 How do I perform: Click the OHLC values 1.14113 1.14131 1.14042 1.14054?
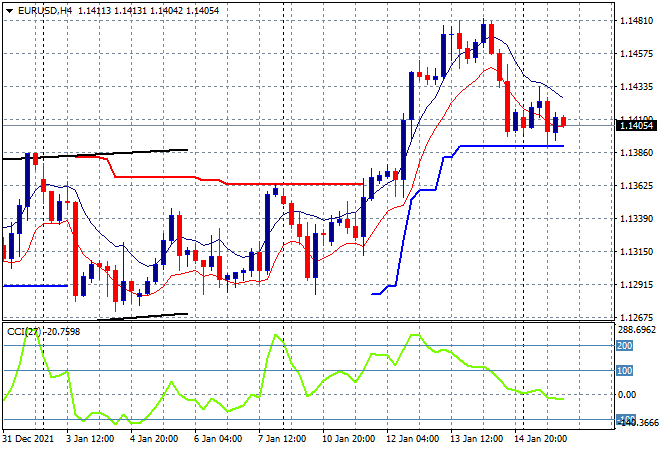point(149,11)
